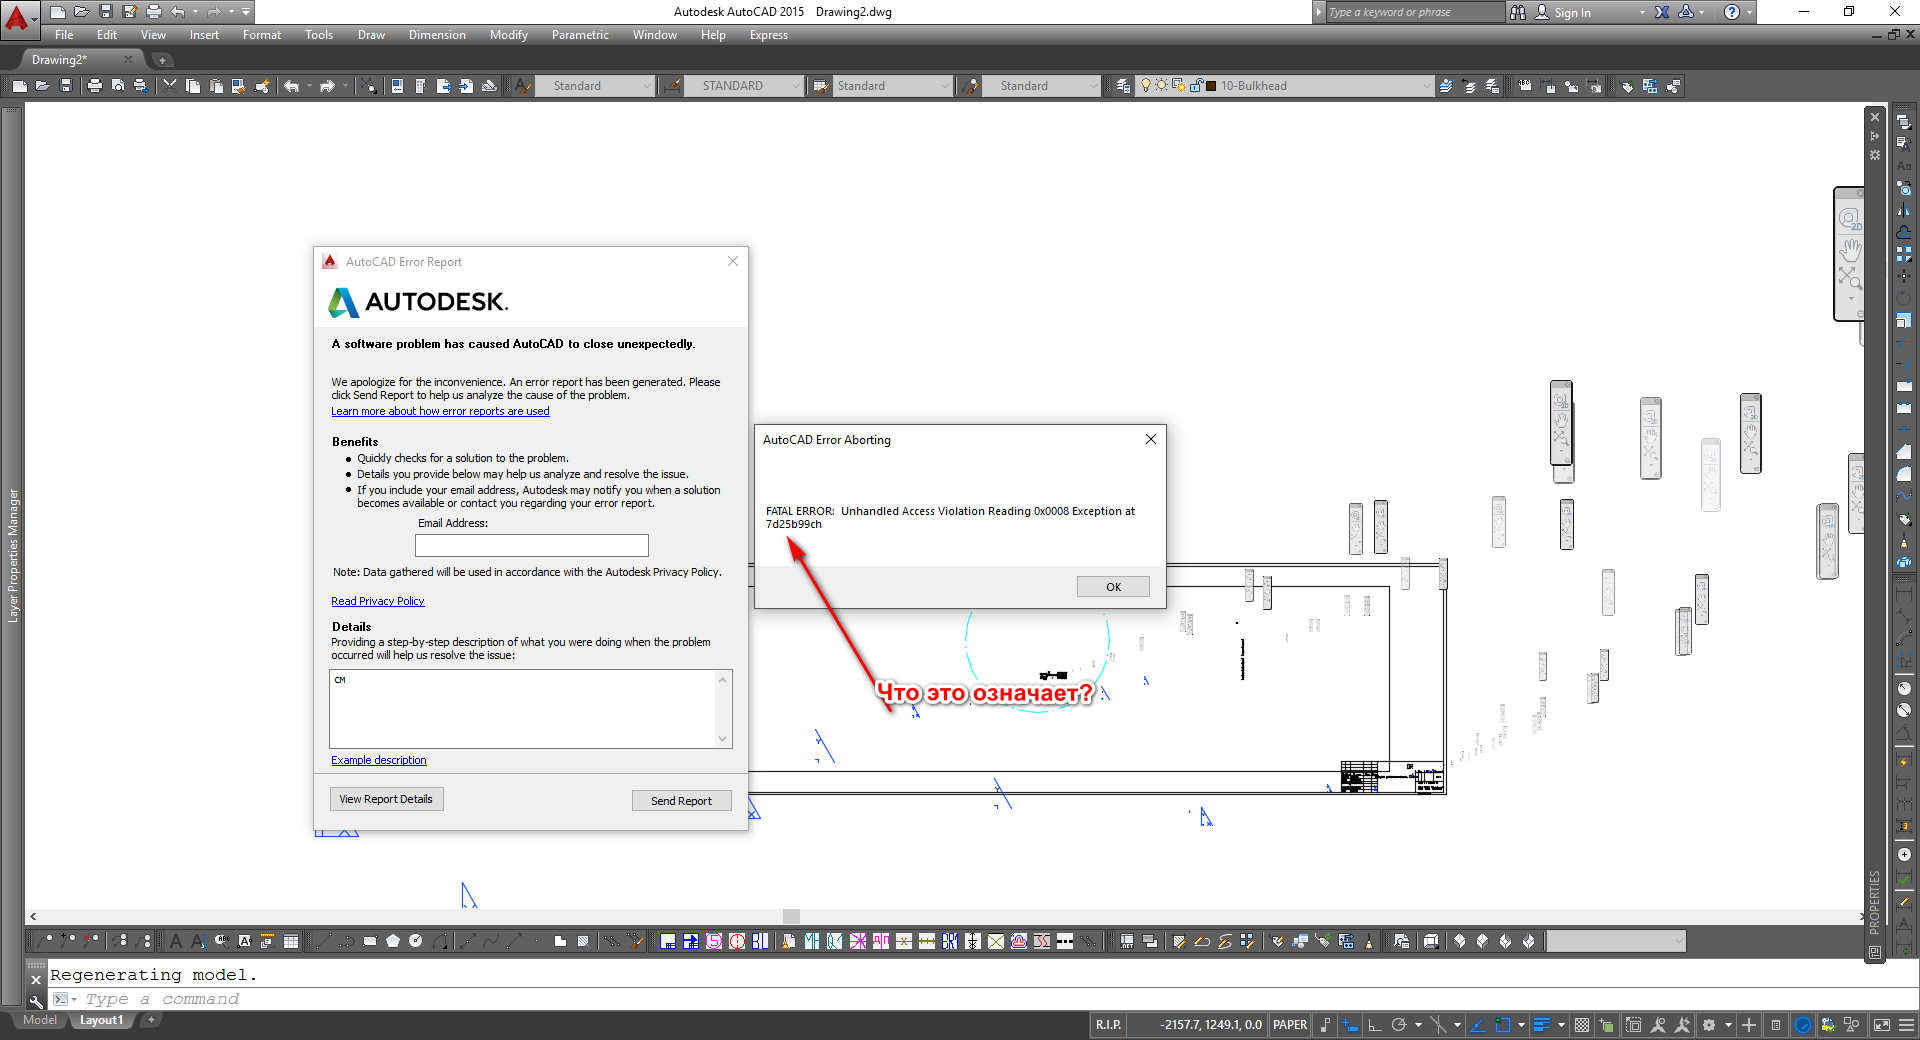Screen dimensions: 1920x1040
Task: Open the Dimension Style STANDARD dropdown
Action: [744, 86]
